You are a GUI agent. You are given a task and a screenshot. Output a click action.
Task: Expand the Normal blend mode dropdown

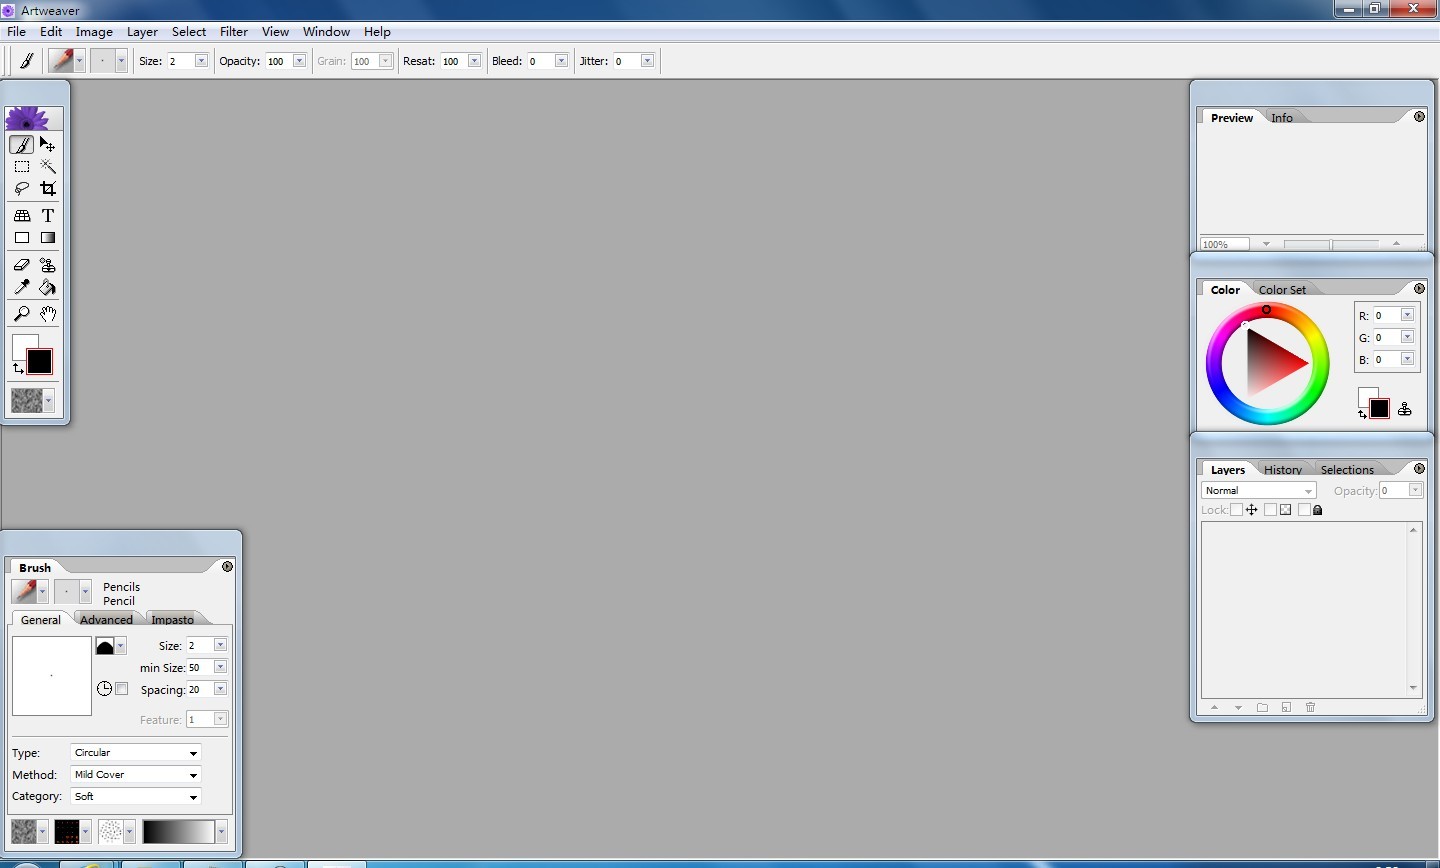1258,491
